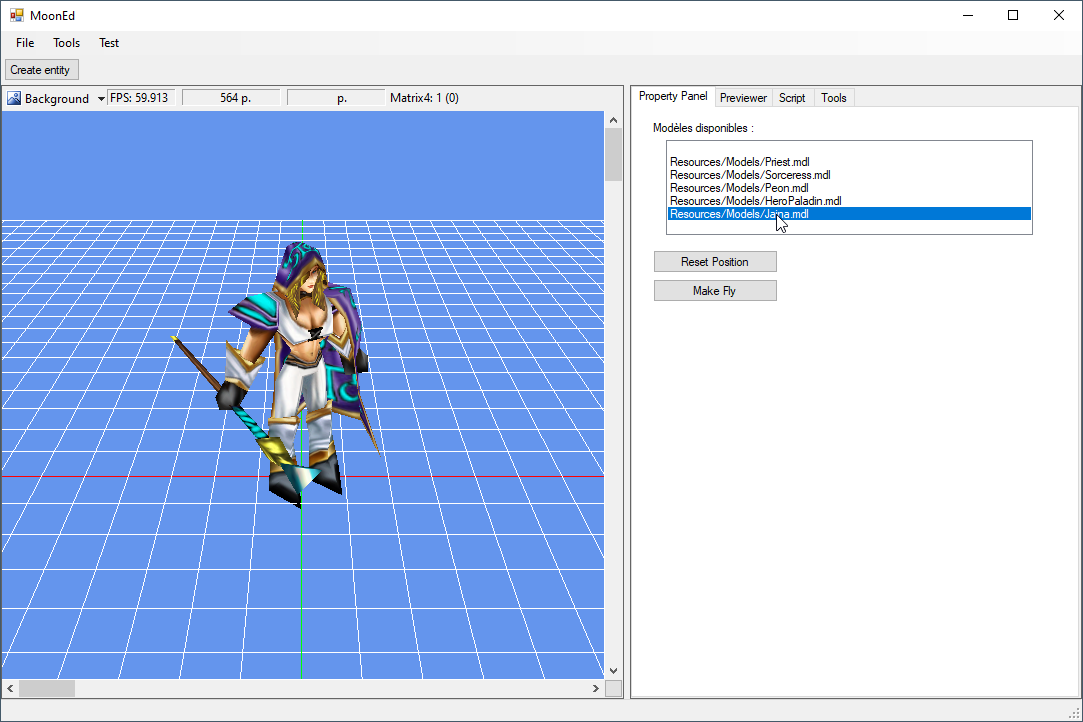This screenshot has height=722, width=1083.
Task: Select the Property Panel tab
Action: click(x=673, y=96)
